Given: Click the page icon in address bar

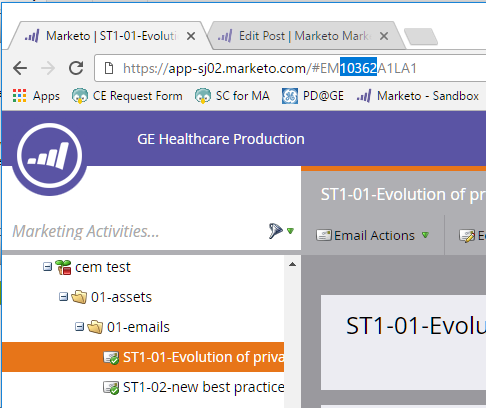Looking at the screenshot, I should point(109,68).
